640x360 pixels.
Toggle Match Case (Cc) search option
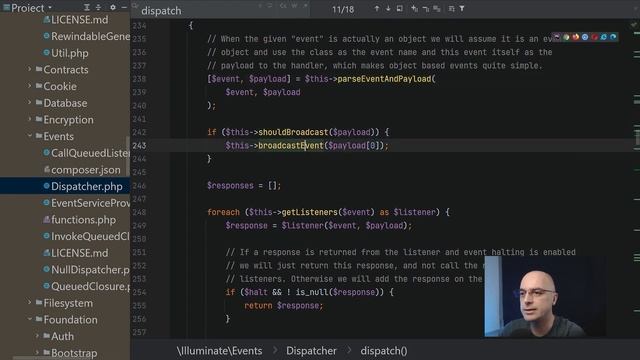[283, 6]
